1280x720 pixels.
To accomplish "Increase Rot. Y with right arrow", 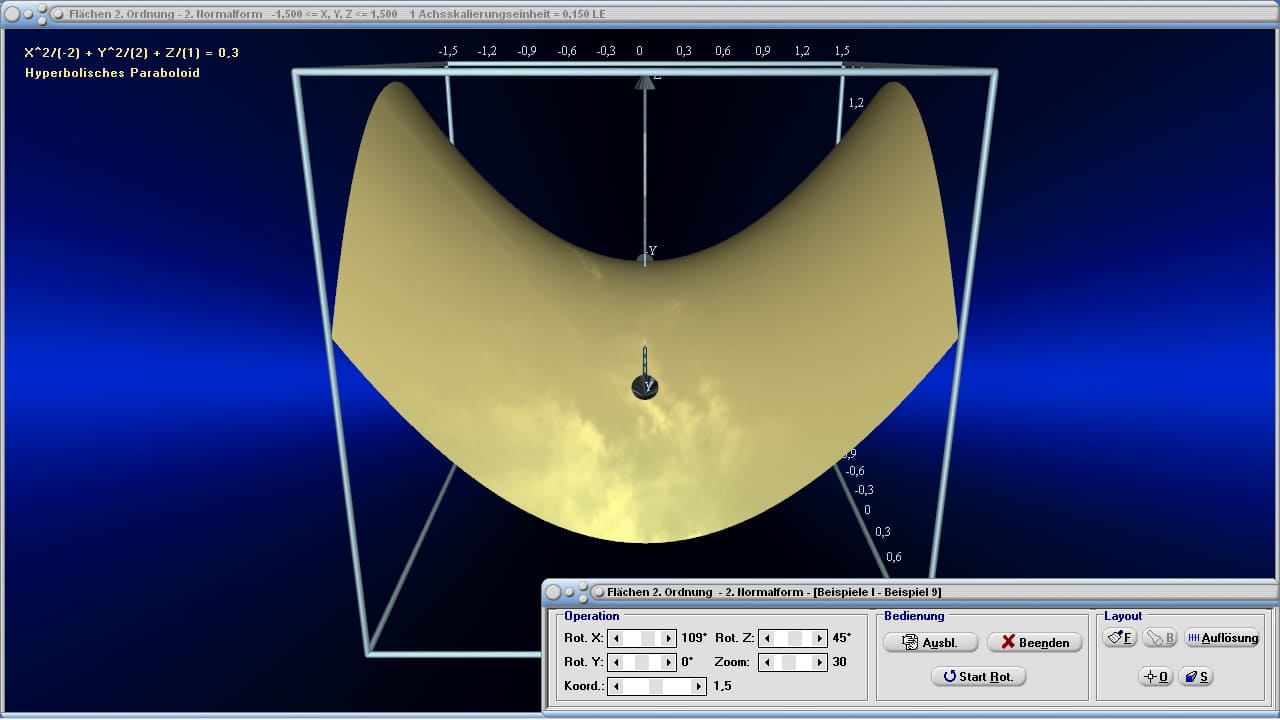I will [669, 662].
